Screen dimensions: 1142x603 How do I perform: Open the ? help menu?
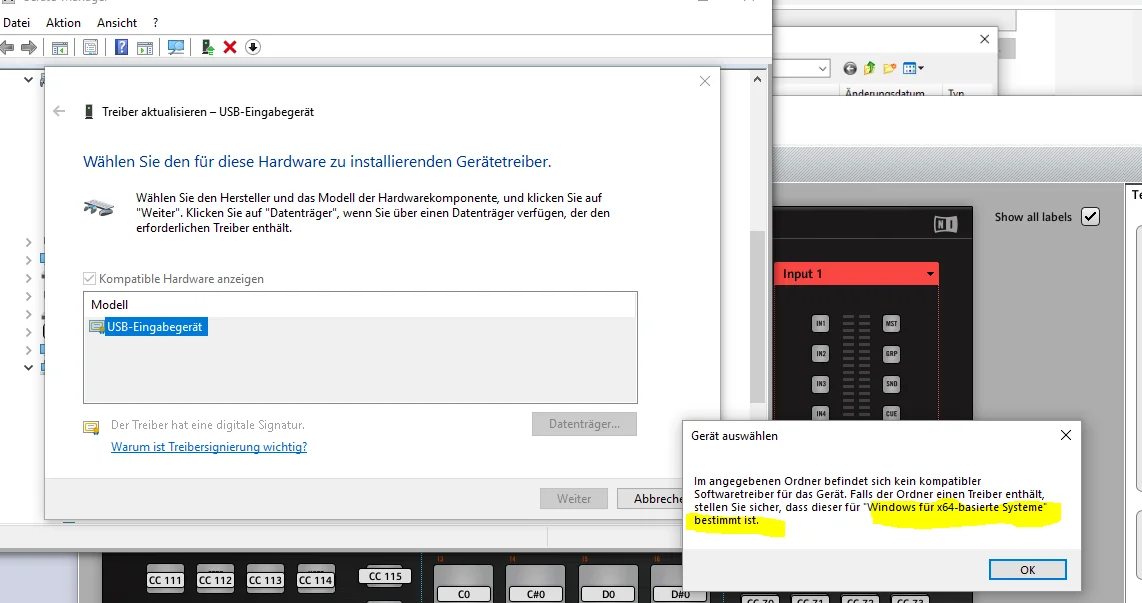pos(155,23)
